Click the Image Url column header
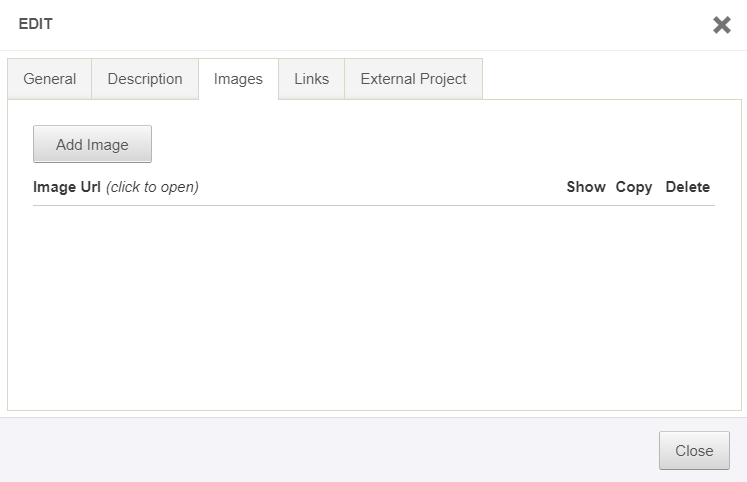The height and width of the screenshot is (482, 747). click(67, 187)
